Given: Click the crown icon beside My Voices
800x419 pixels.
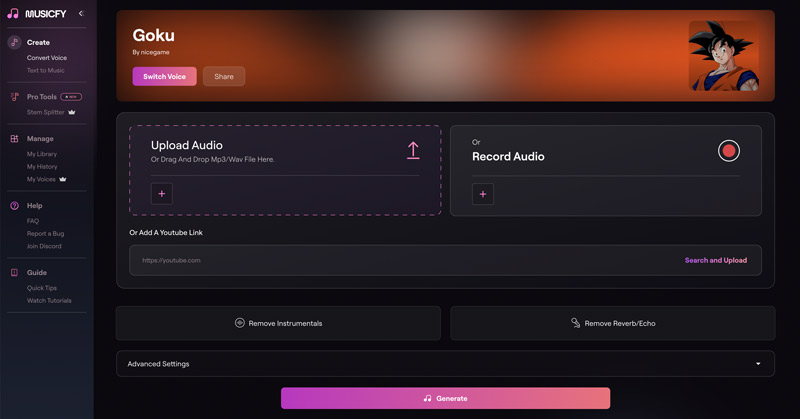Looking at the screenshot, I should 63,179.
